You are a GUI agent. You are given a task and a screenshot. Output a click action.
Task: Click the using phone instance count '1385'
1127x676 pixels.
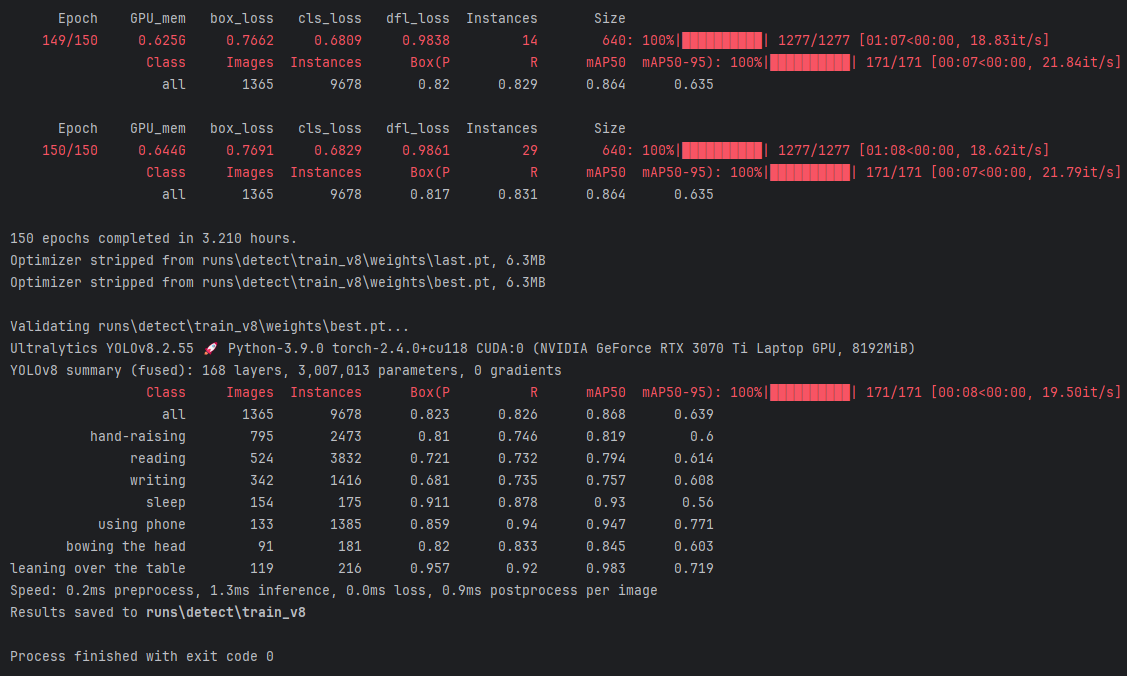tap(346, 524)
